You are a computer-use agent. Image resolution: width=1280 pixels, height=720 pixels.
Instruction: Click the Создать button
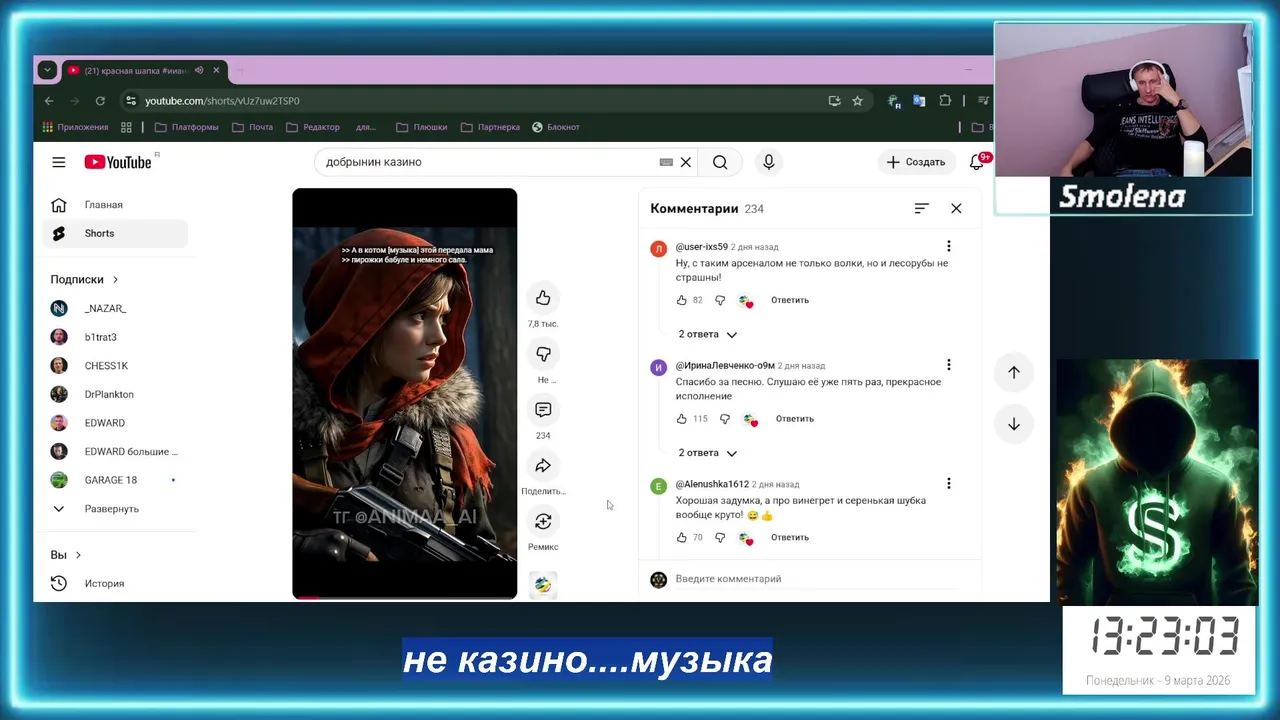916,162
